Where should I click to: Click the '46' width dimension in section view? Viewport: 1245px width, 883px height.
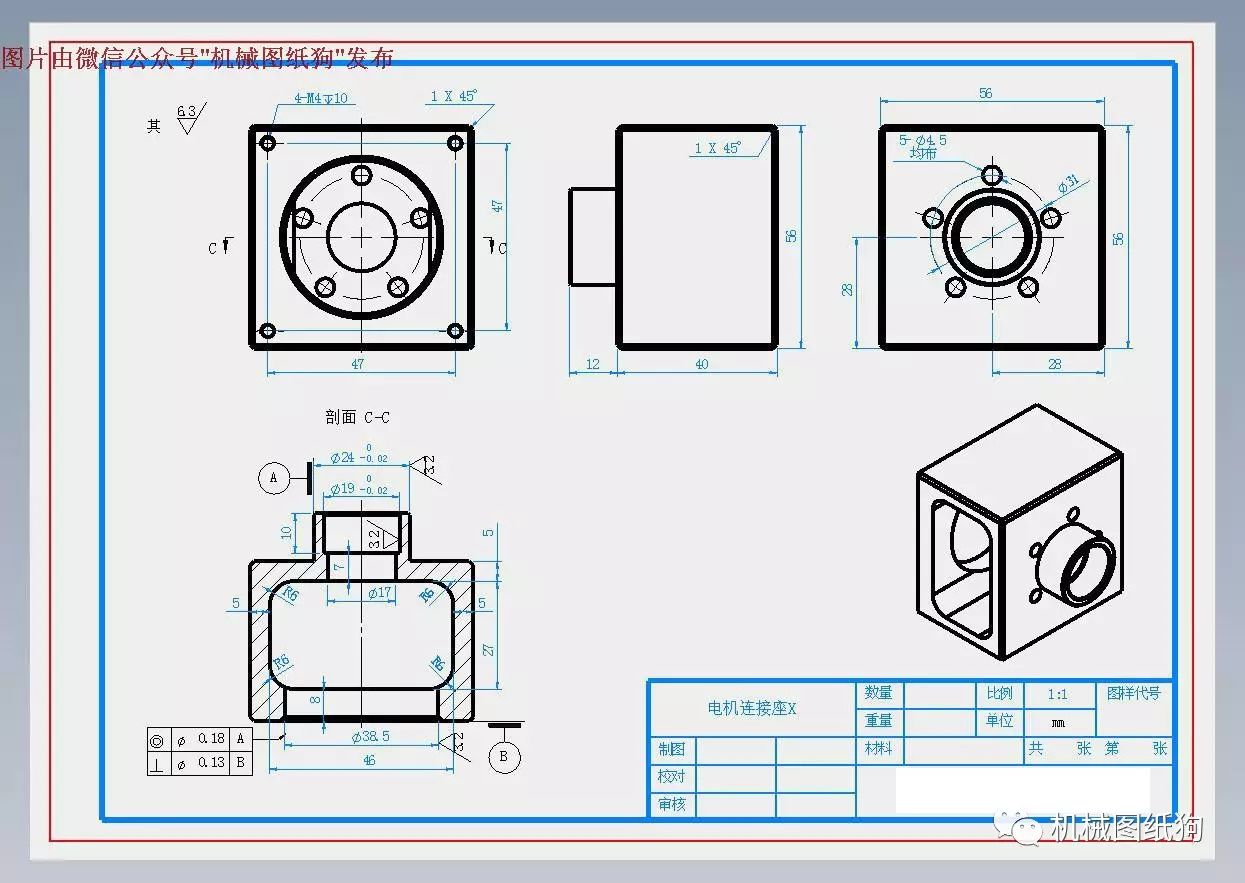pyautogui.click(x=368, y=761)
